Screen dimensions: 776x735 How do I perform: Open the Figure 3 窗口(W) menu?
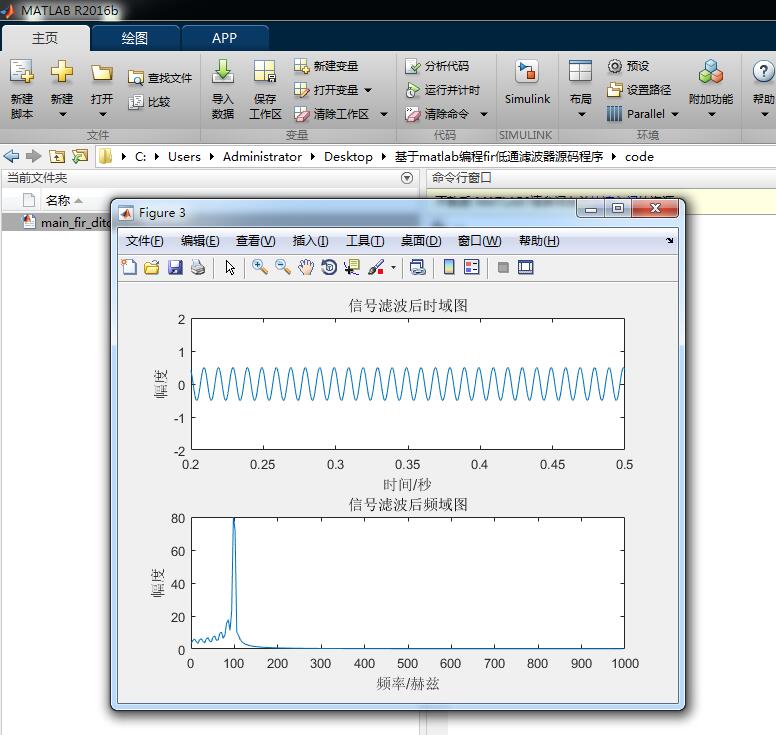pos(480,241)
